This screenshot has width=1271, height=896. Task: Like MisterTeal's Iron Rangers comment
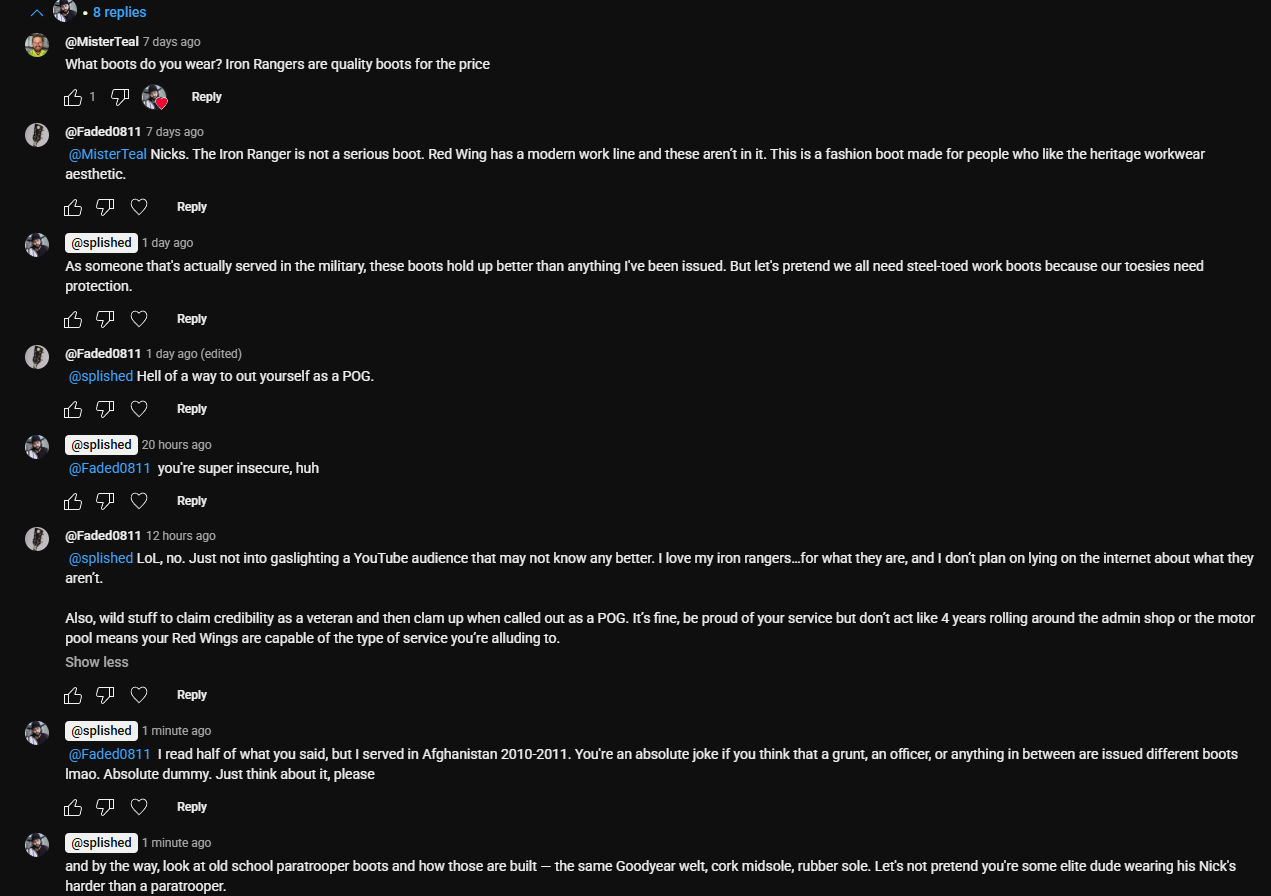pos(73,97)
